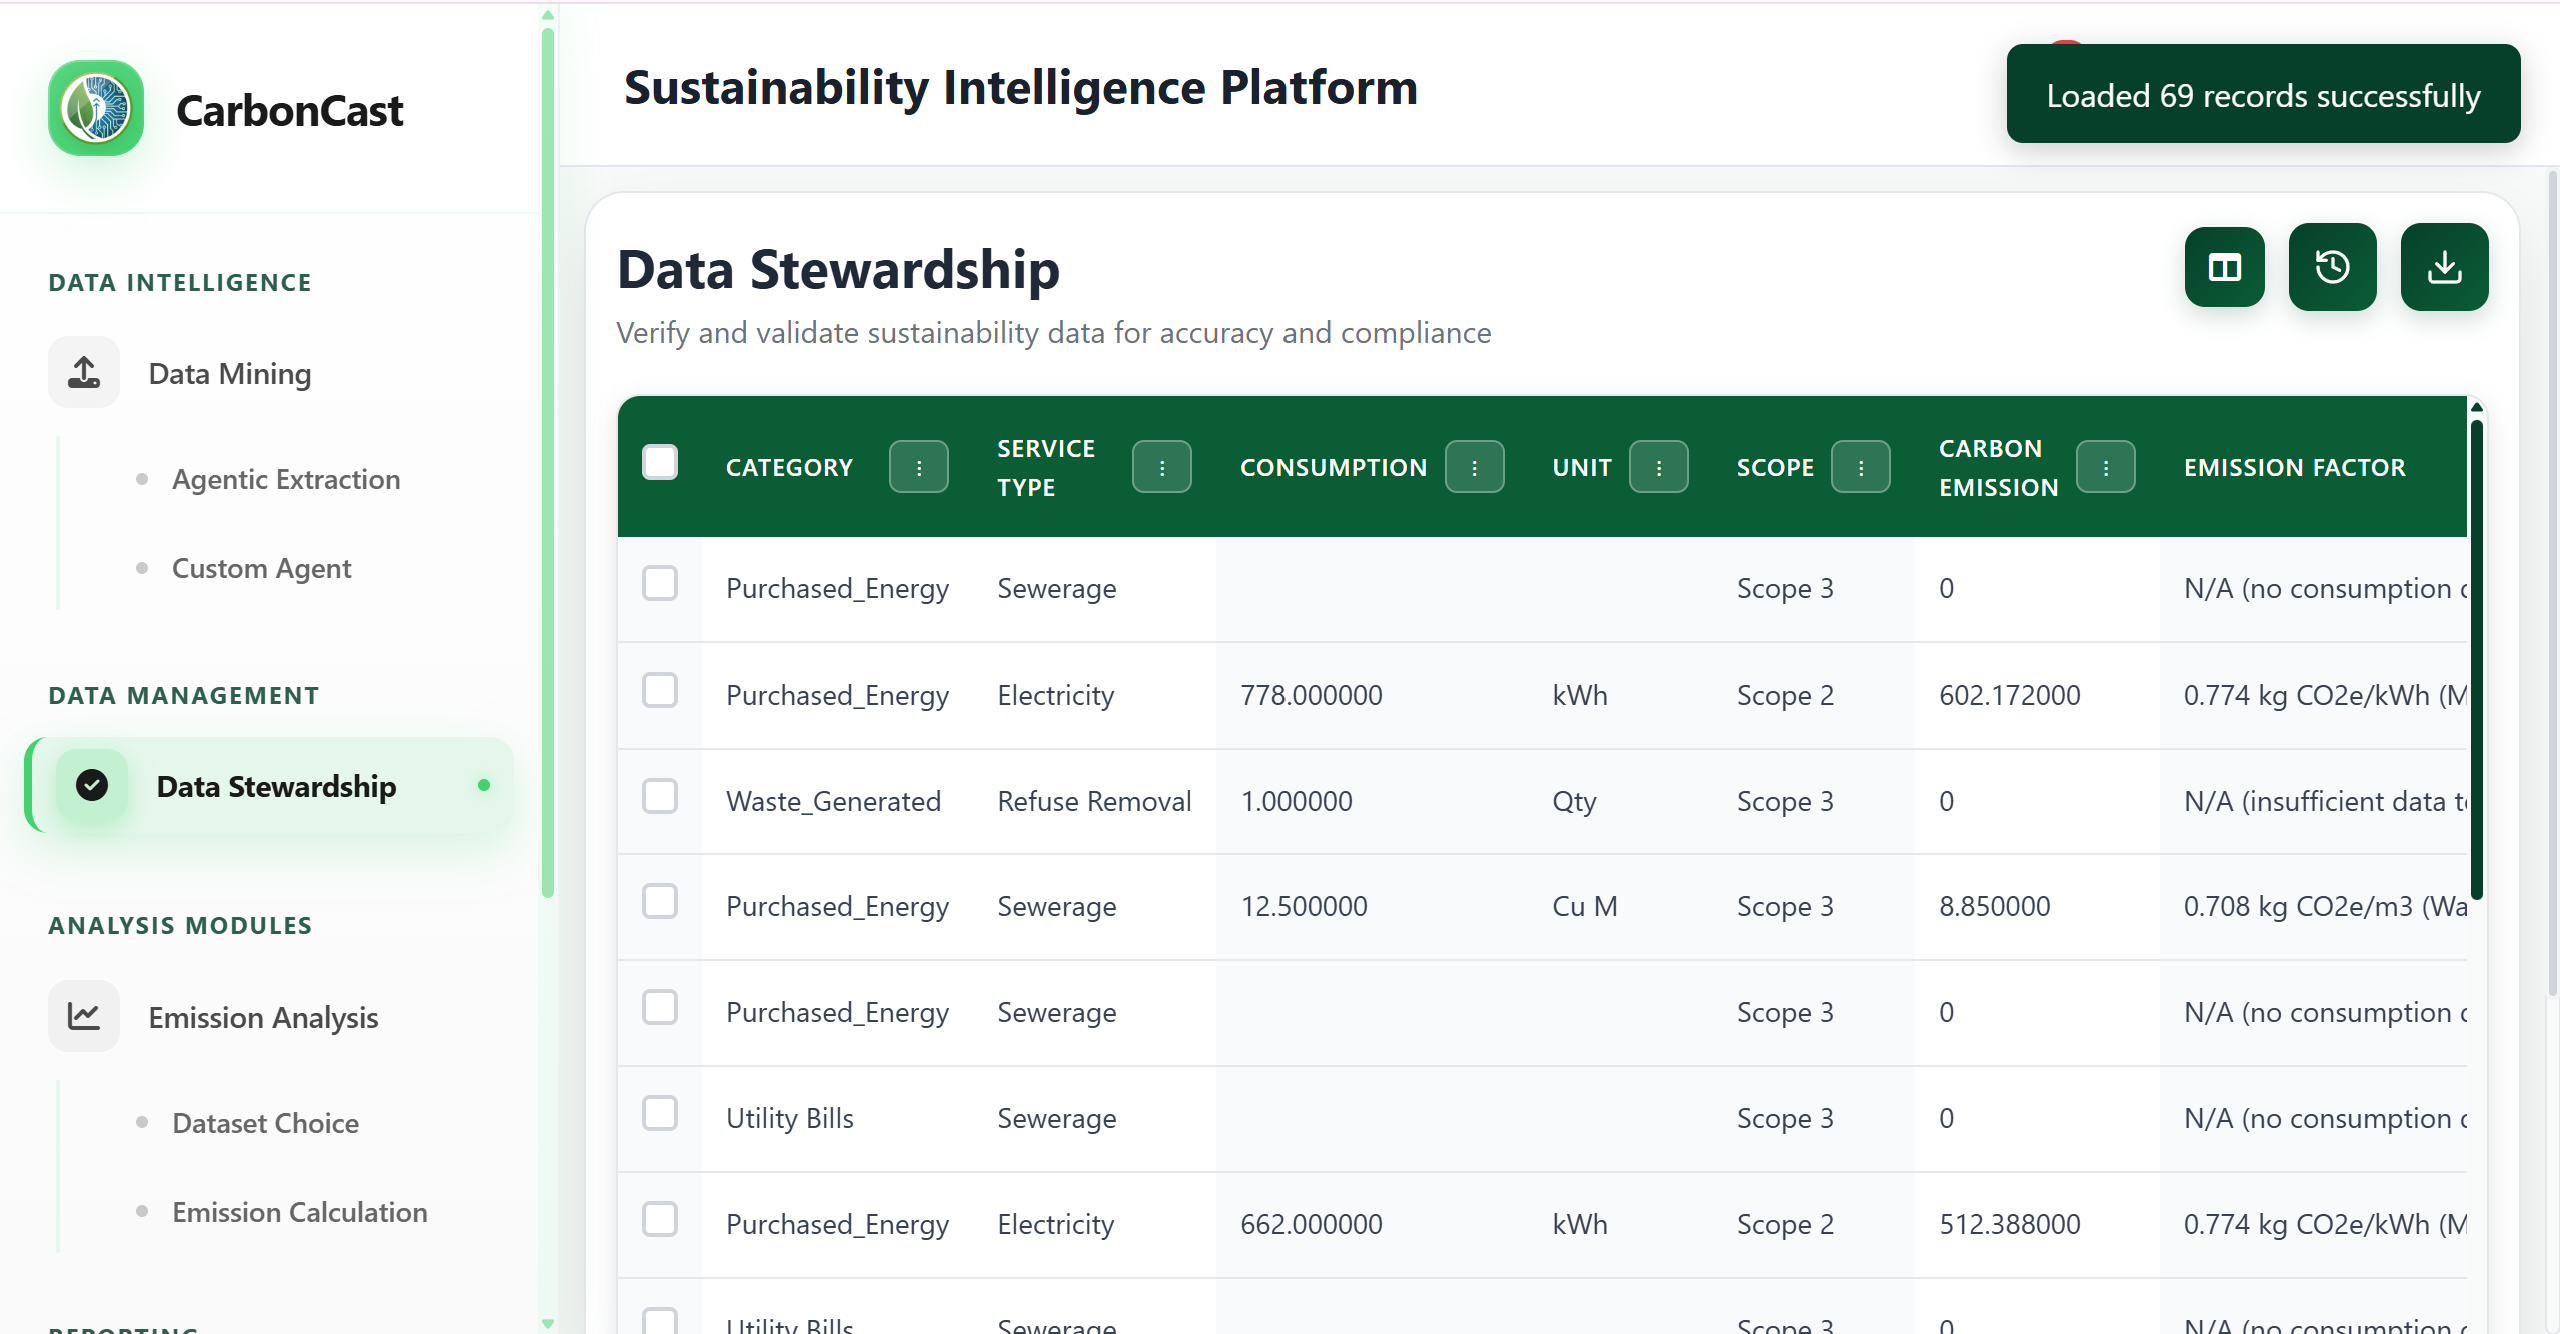The image size is (2560, 1334).
Task: Click the table vertical scrollbar thumb
Action: (x=2476, y=660)
